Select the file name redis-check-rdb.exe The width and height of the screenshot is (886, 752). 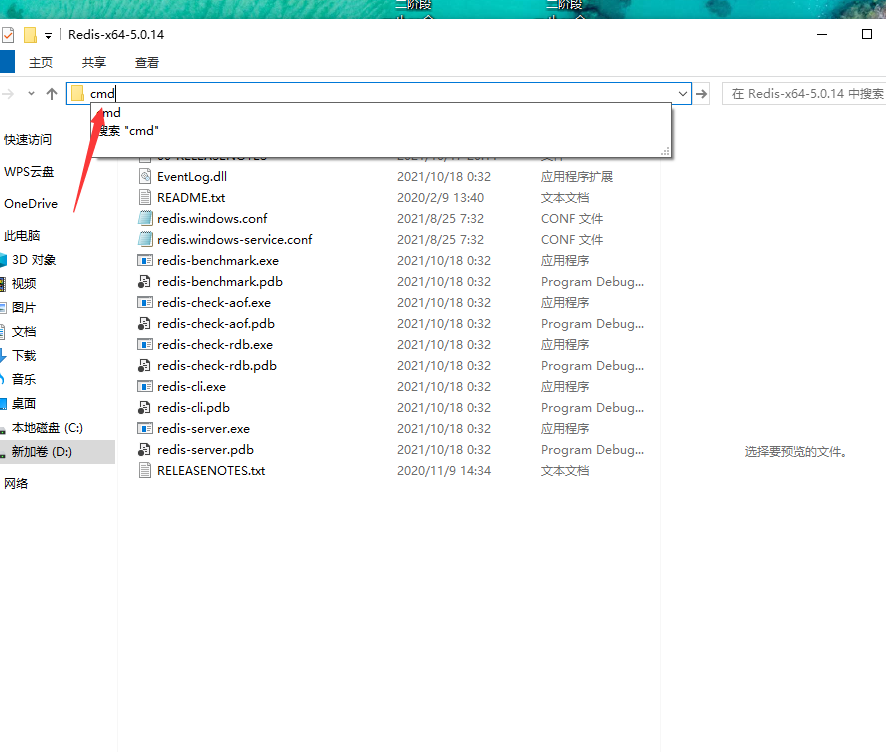click(215, 345)
